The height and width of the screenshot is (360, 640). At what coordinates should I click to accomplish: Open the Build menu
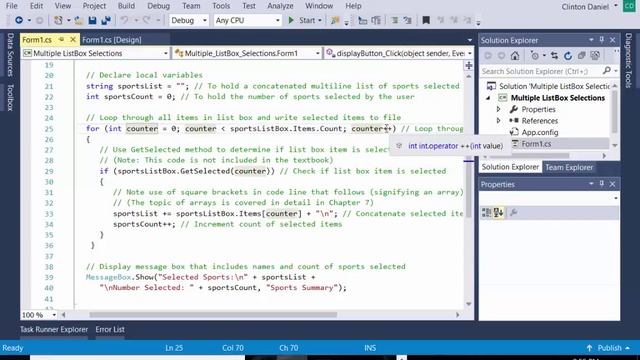click(x=126, y=6)
